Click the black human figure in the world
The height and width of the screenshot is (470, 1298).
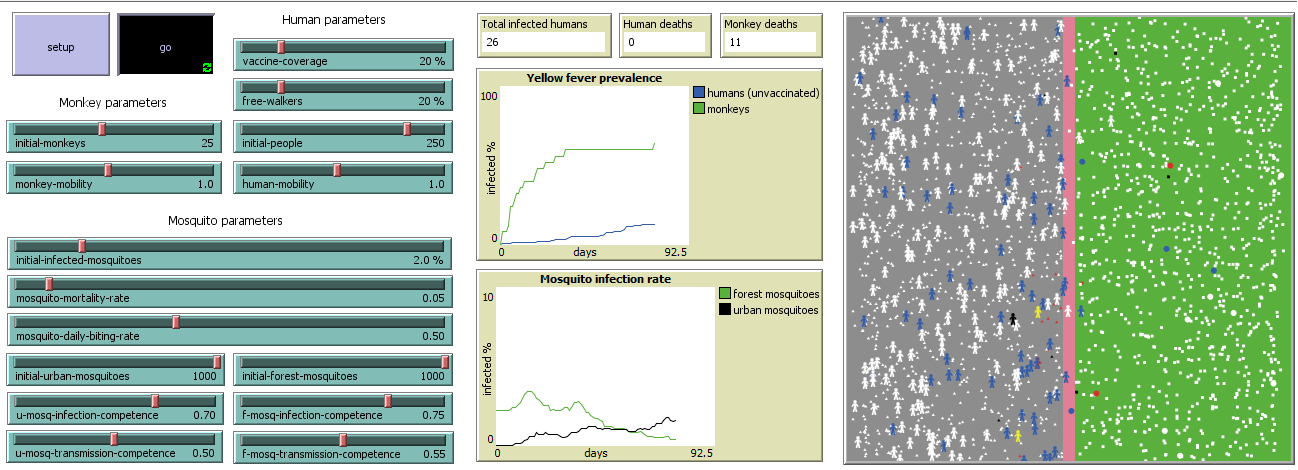[1013, 319]
